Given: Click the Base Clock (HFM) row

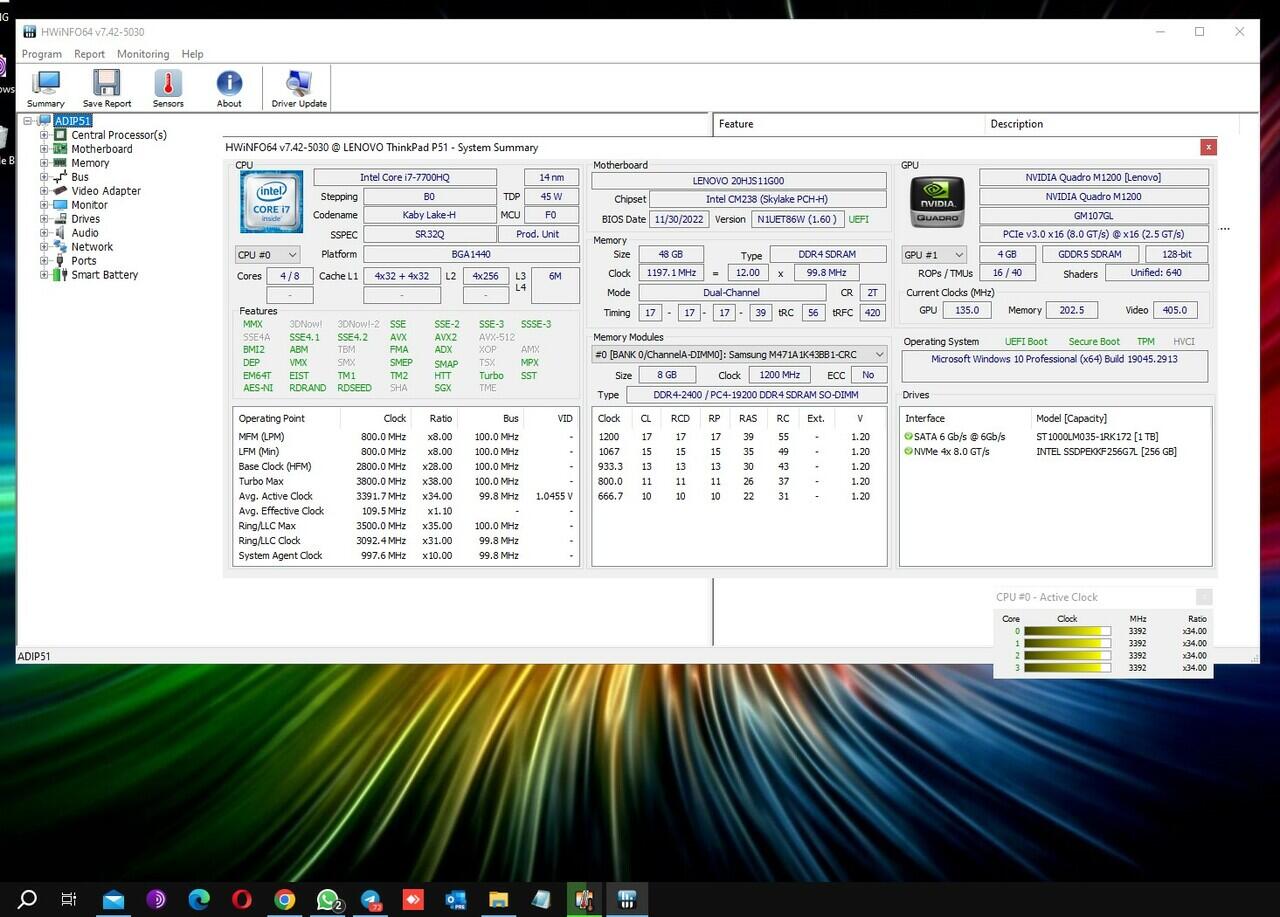Looking at the screenshot, I should pos(406,466).
